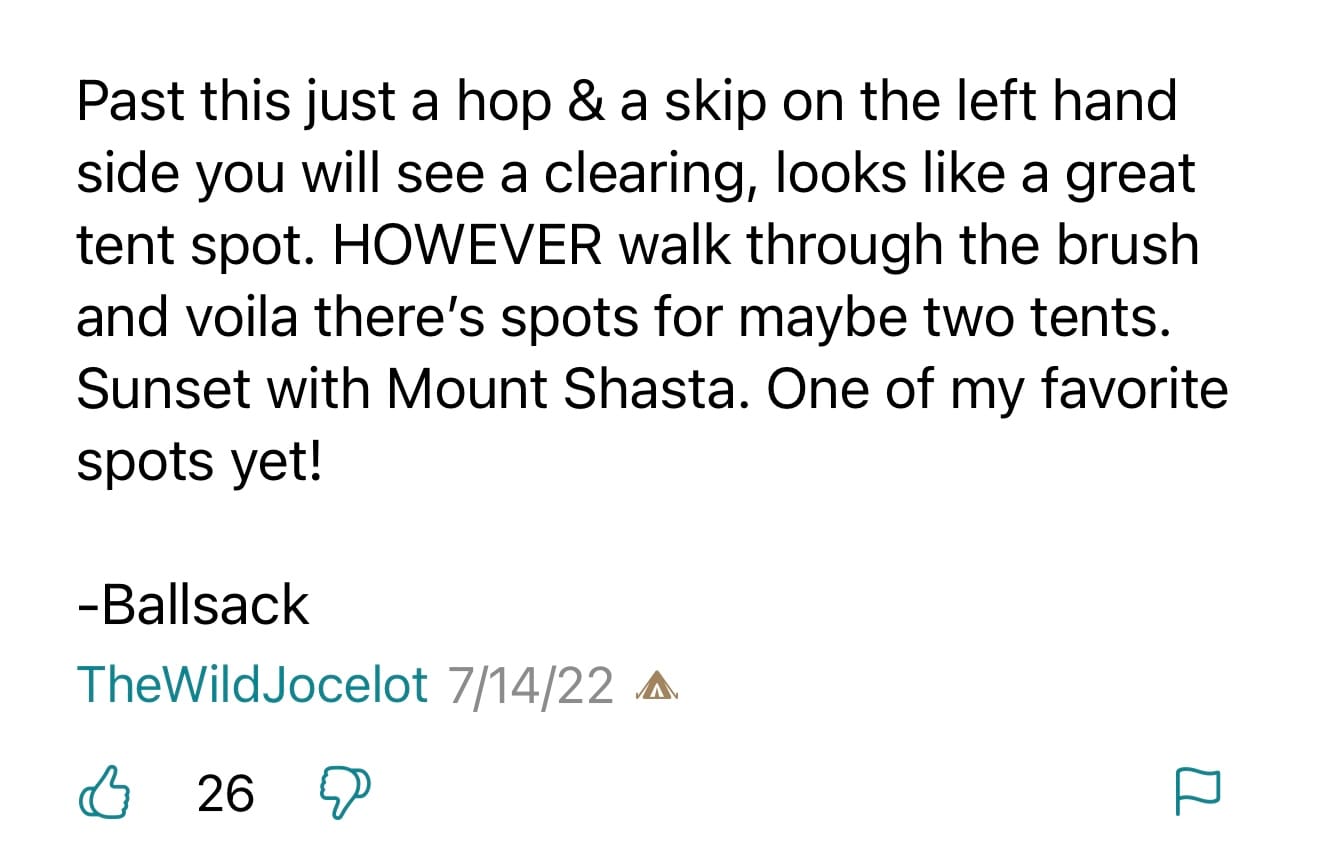Like the review with thumbs up icon
The width and height of the screenshot is (1320, 862).
(x=104, y=792)
